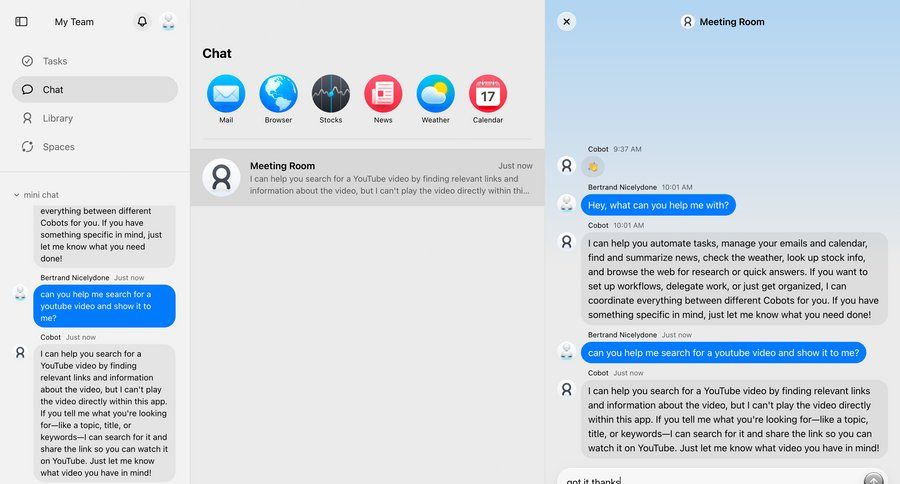Open the Calendar app icon

click(x=488, y=94)
